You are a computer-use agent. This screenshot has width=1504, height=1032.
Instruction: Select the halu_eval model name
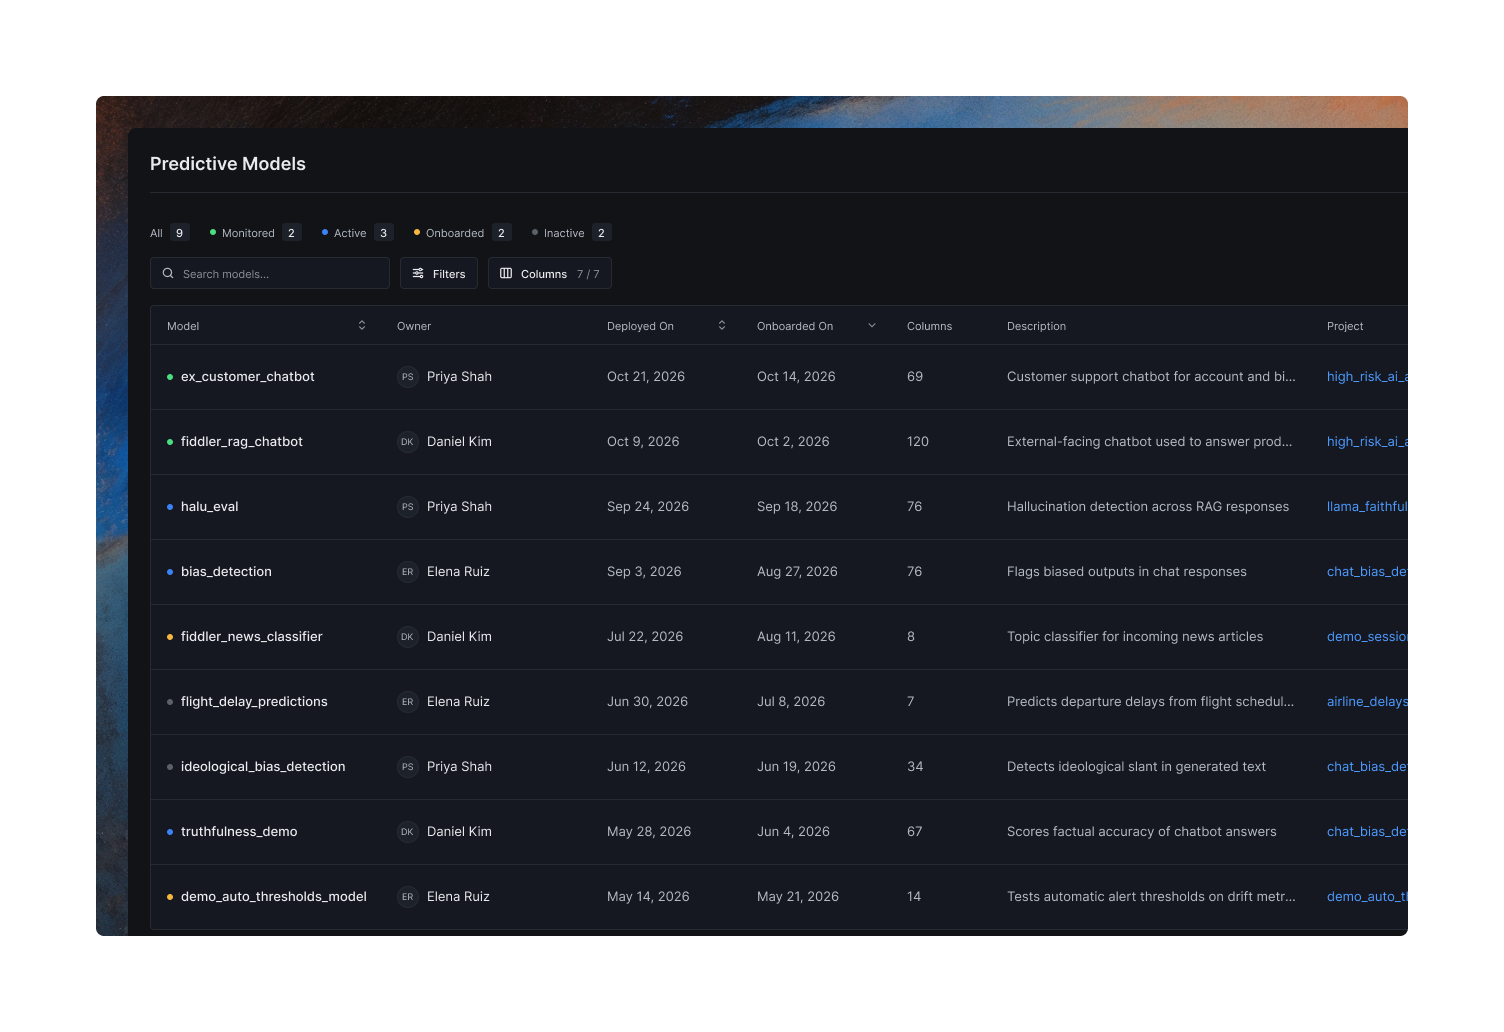(210, 507)
